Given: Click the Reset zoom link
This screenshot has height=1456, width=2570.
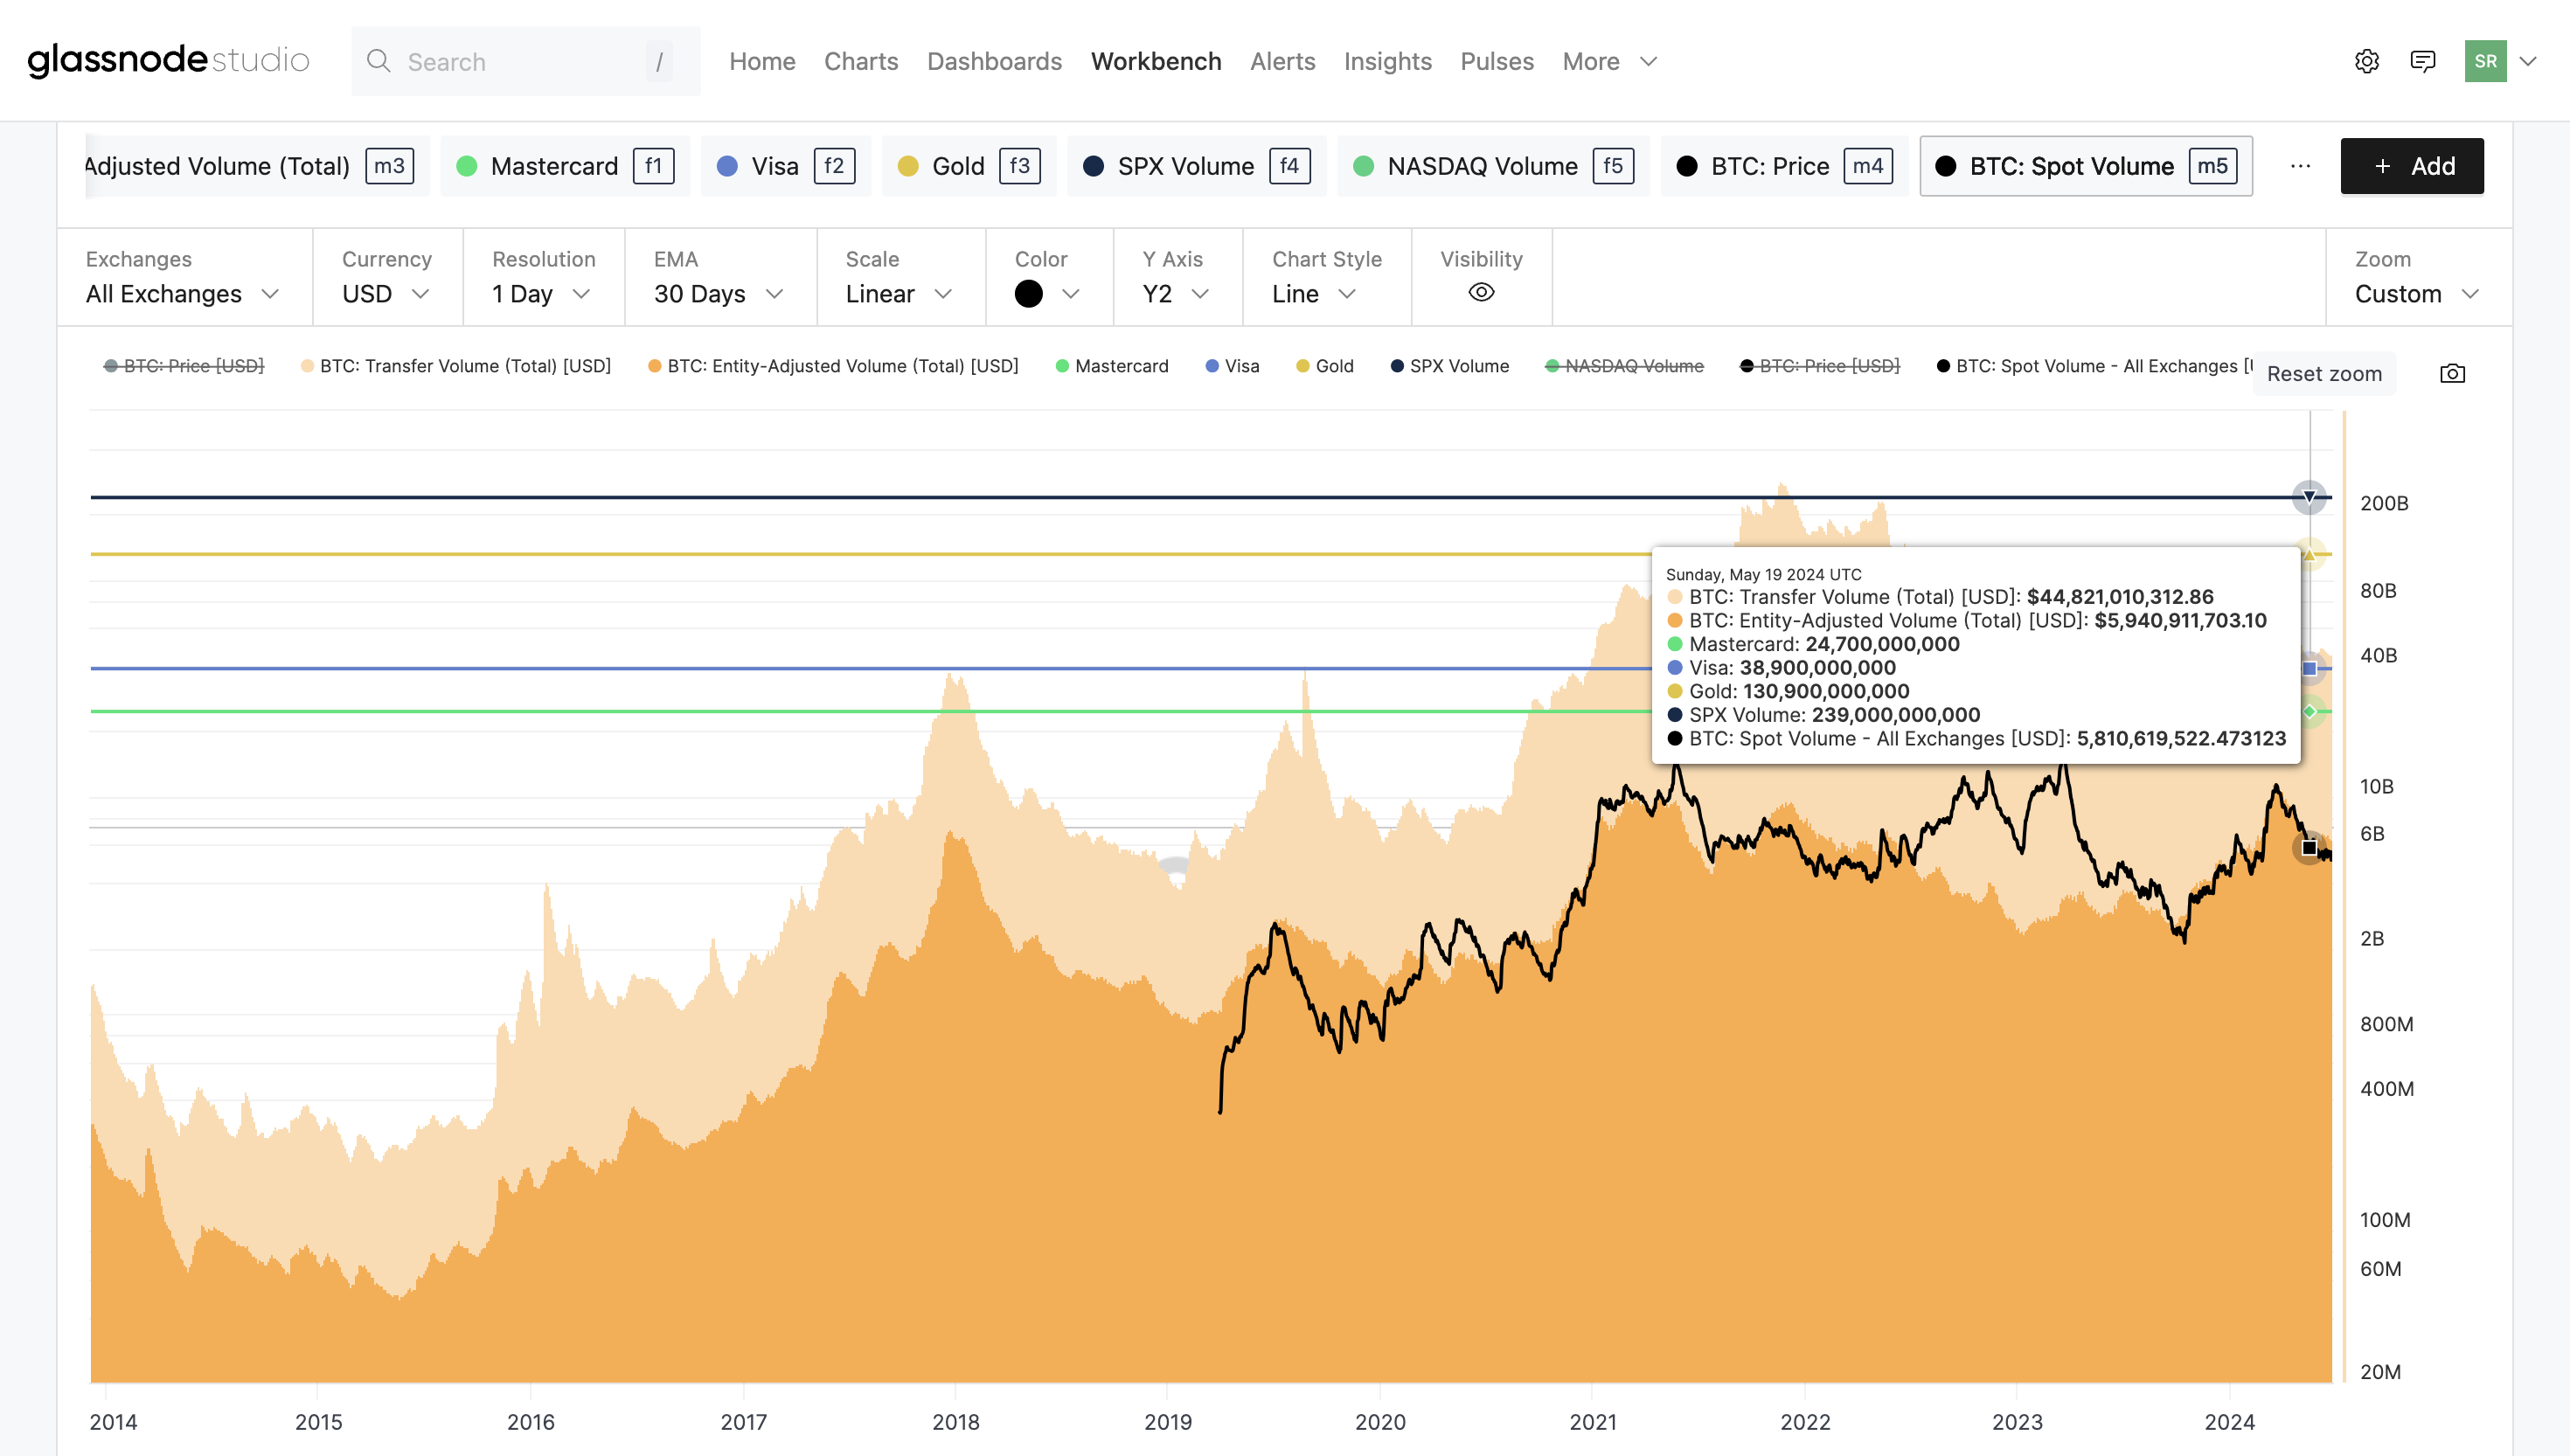Looking at the screenshot, I should pos(2324,371).
